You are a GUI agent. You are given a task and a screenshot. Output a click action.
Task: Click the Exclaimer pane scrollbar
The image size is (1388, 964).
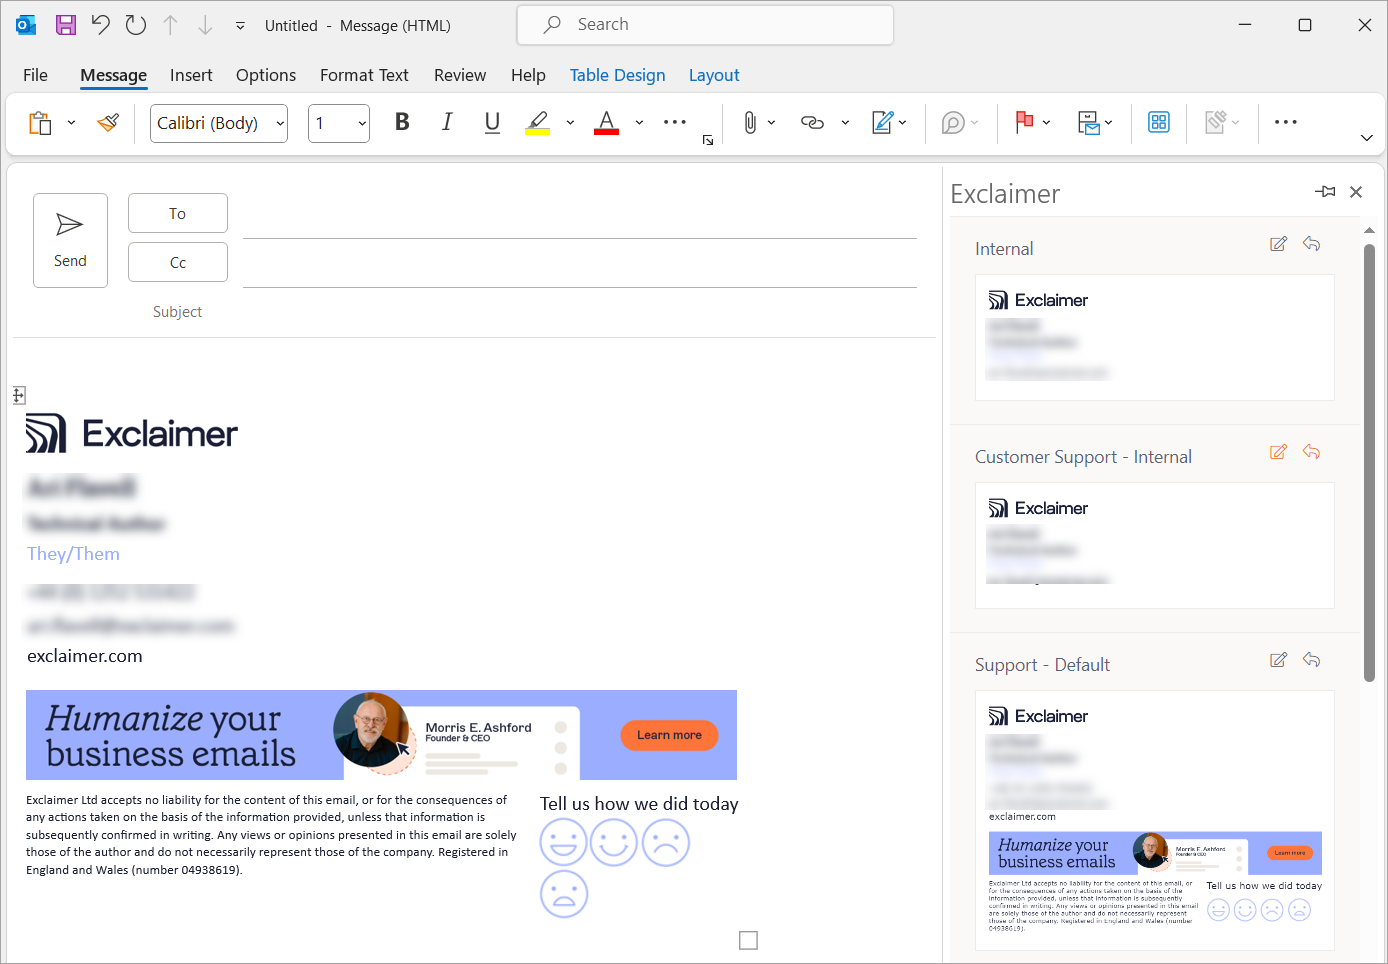[x=1370, y=462]
